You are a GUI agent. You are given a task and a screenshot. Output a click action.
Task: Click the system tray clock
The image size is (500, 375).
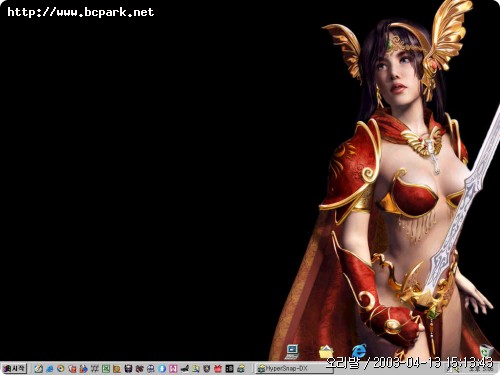pyautogui.click(x=481, y=369)
